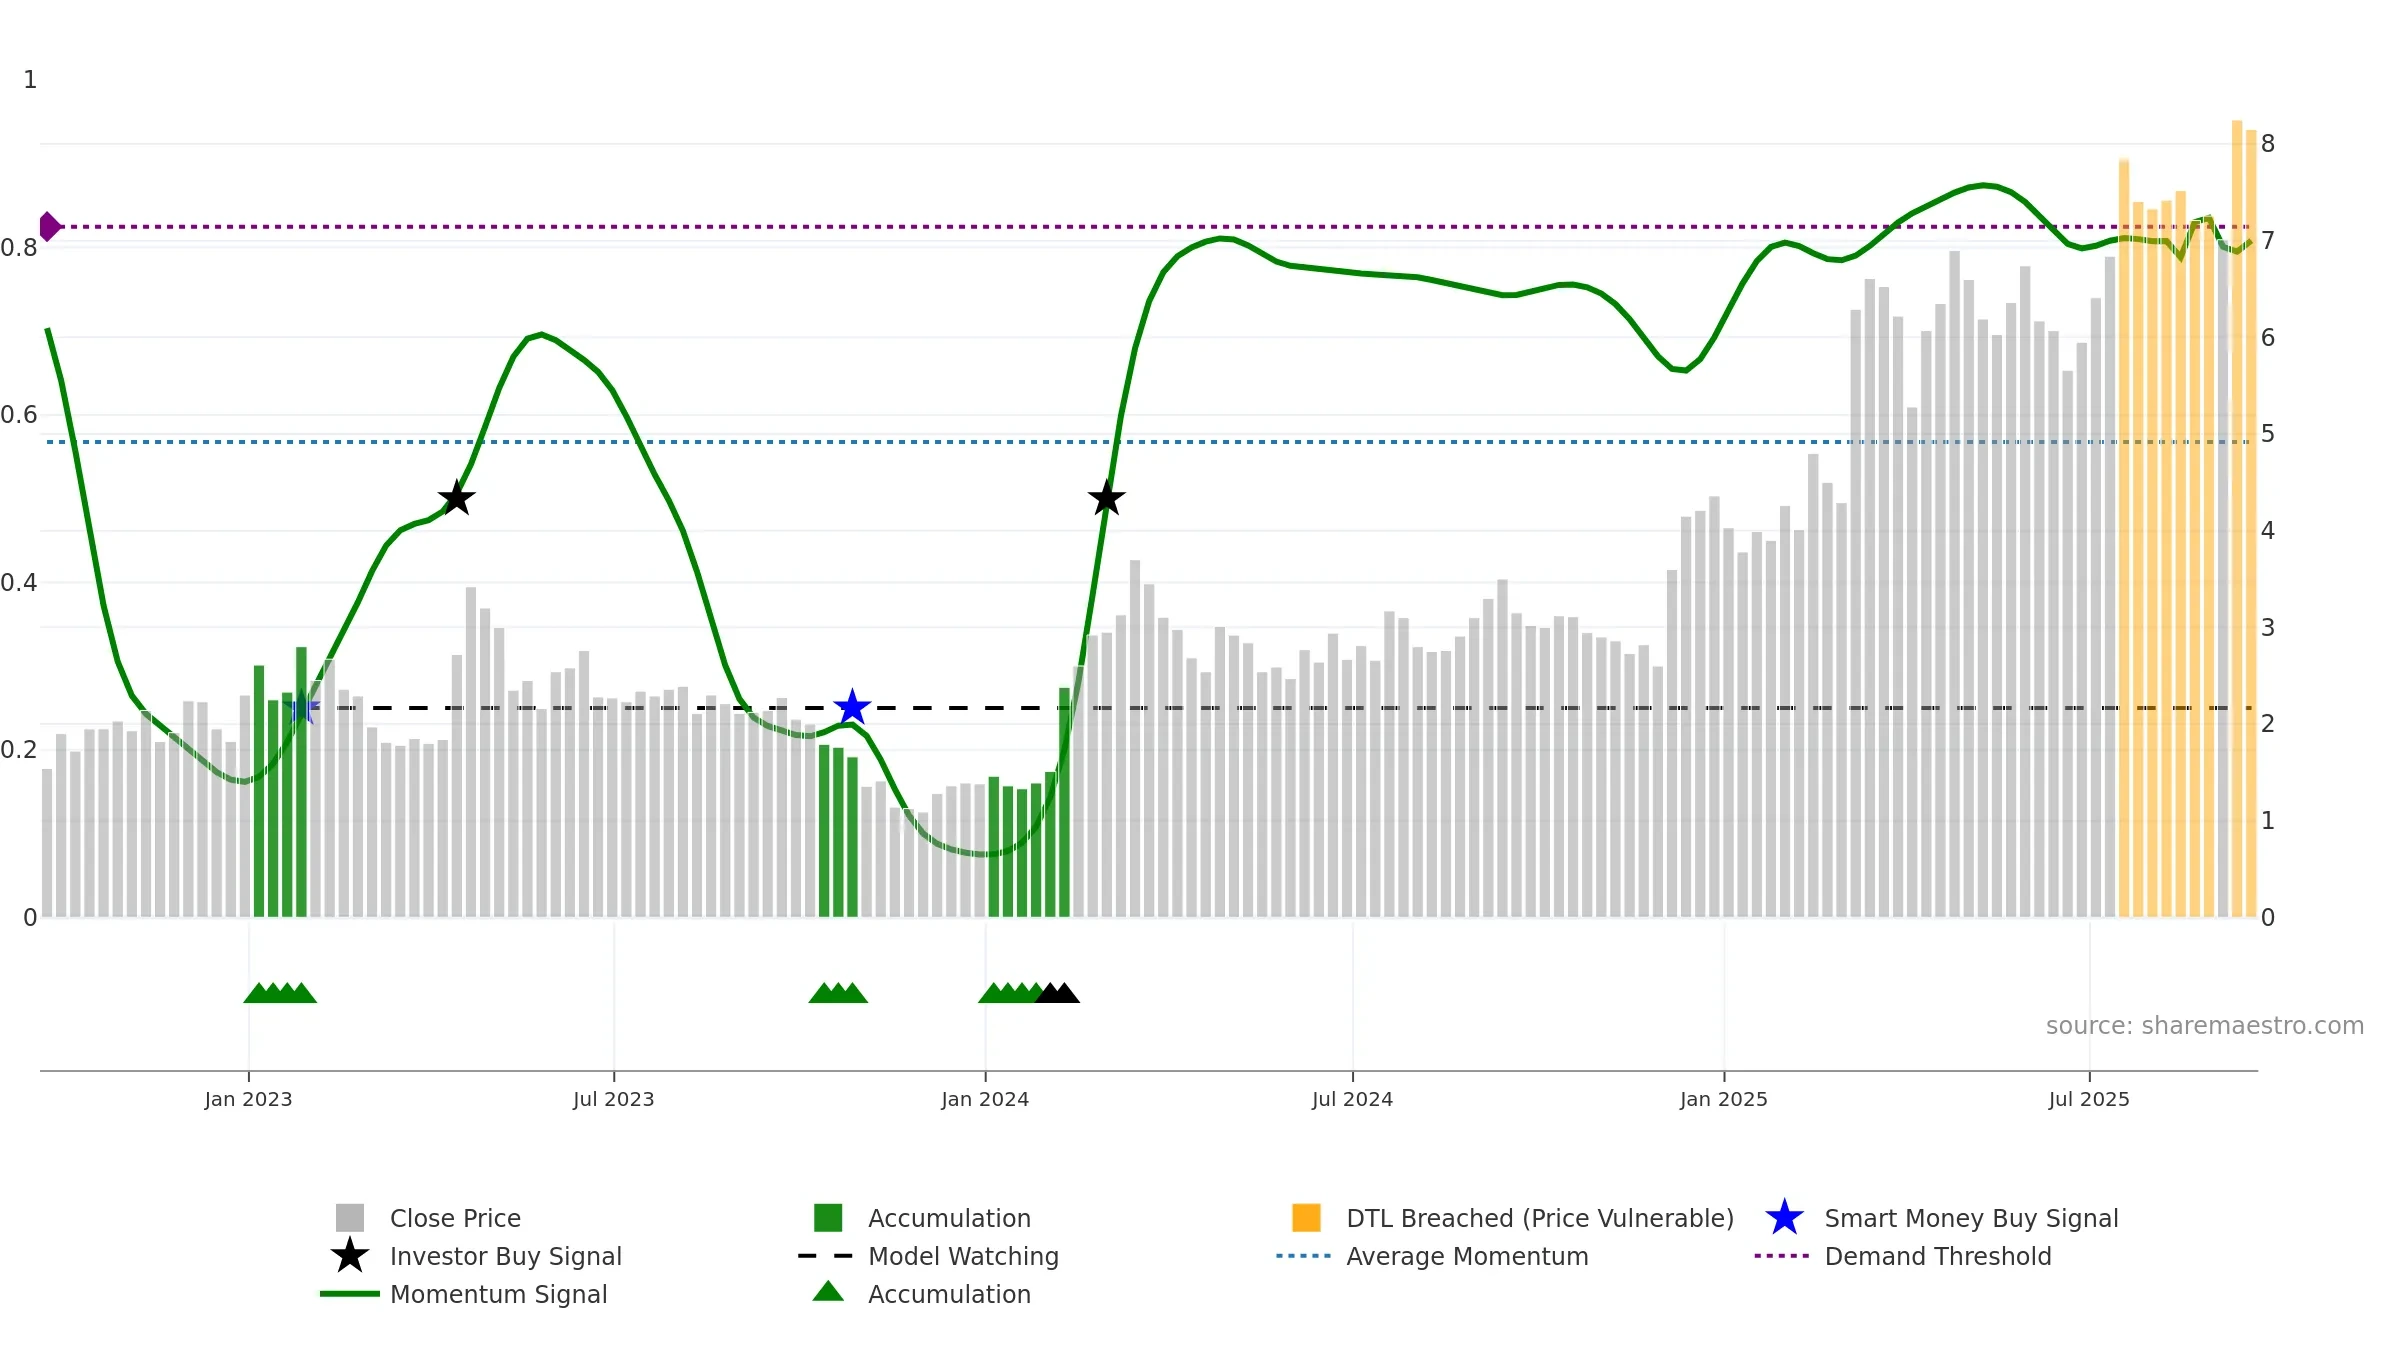2400x1350 pixels.
Task: Click the blue star near late 2023
Action: 852,708
